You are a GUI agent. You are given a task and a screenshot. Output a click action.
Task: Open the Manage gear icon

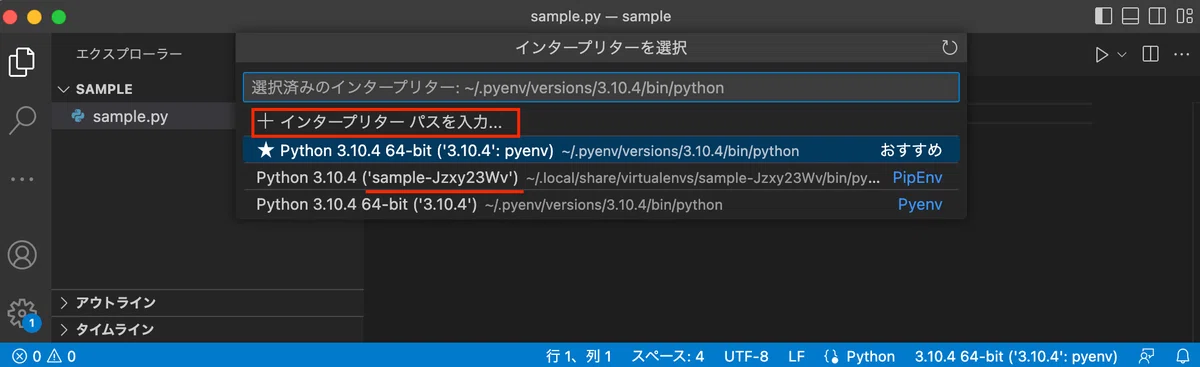[x=22, y=314]
